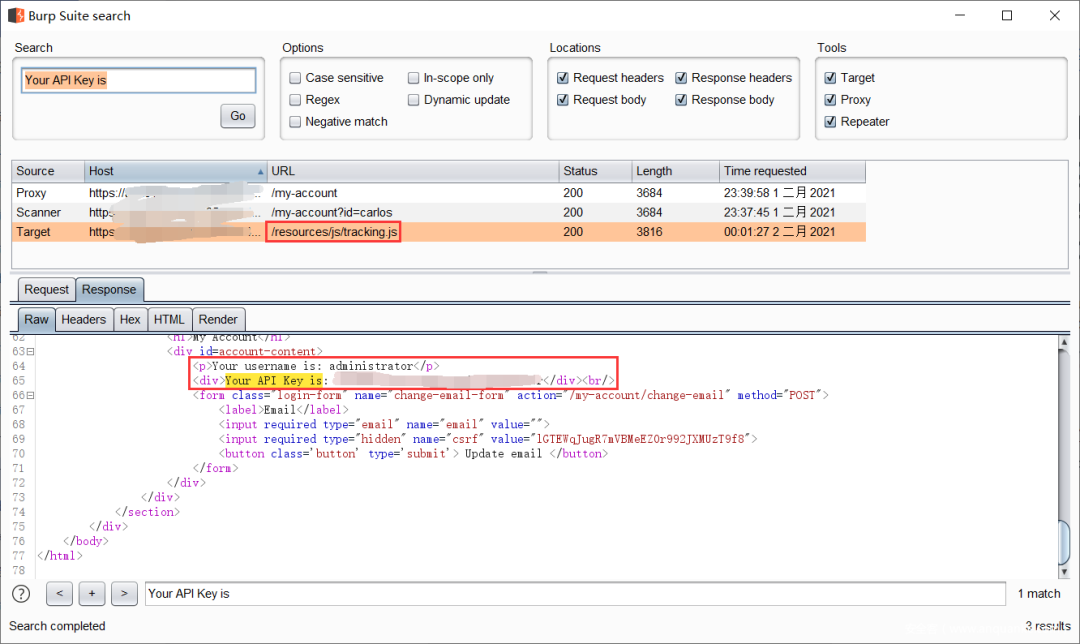The height and width of the screenshot is (644, 1080).
Task: Disable Response headers location
Action: 681,78
